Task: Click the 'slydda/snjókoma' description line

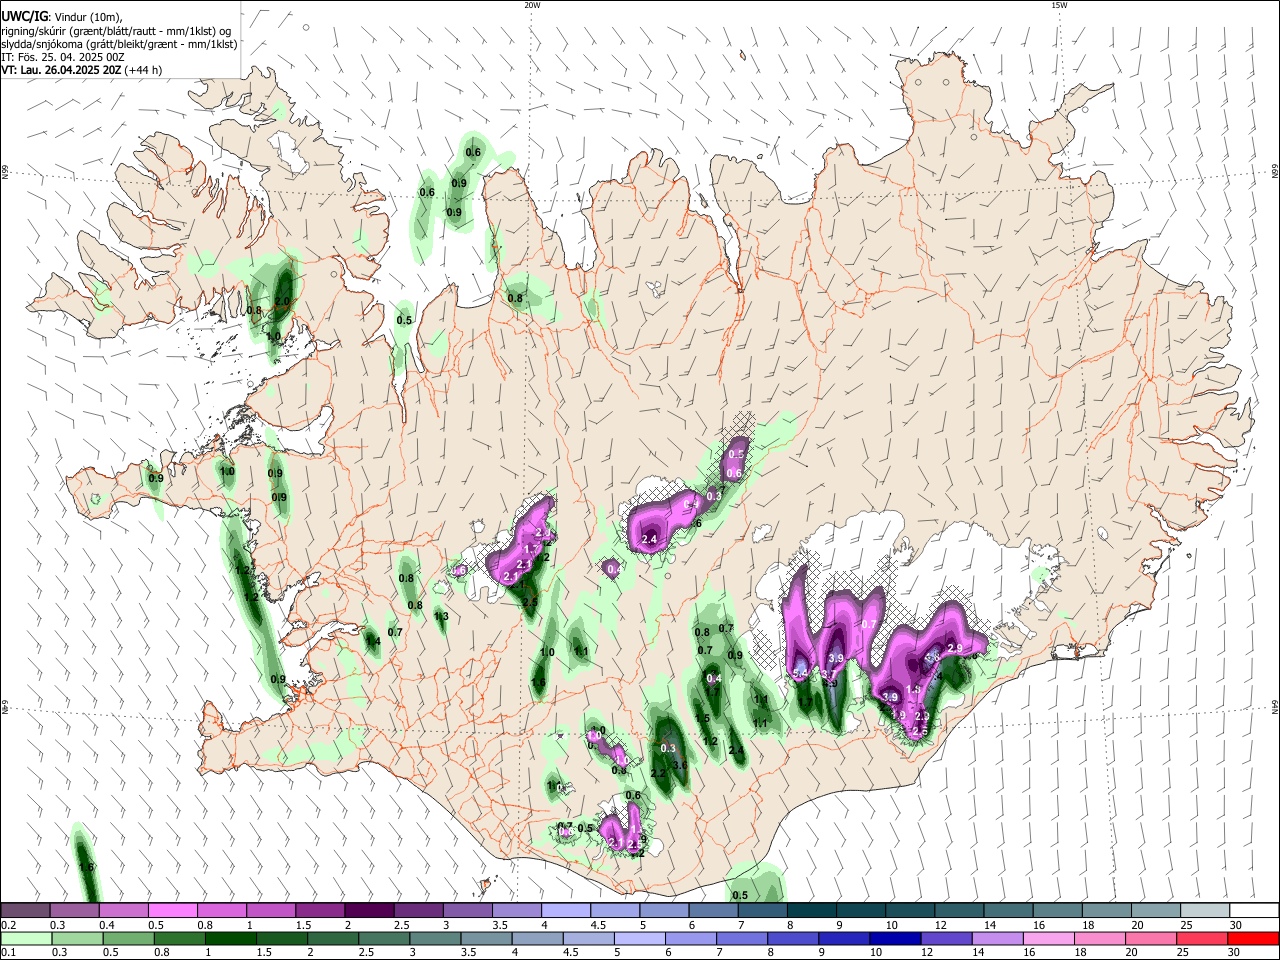Action: [x=119, y=44]
